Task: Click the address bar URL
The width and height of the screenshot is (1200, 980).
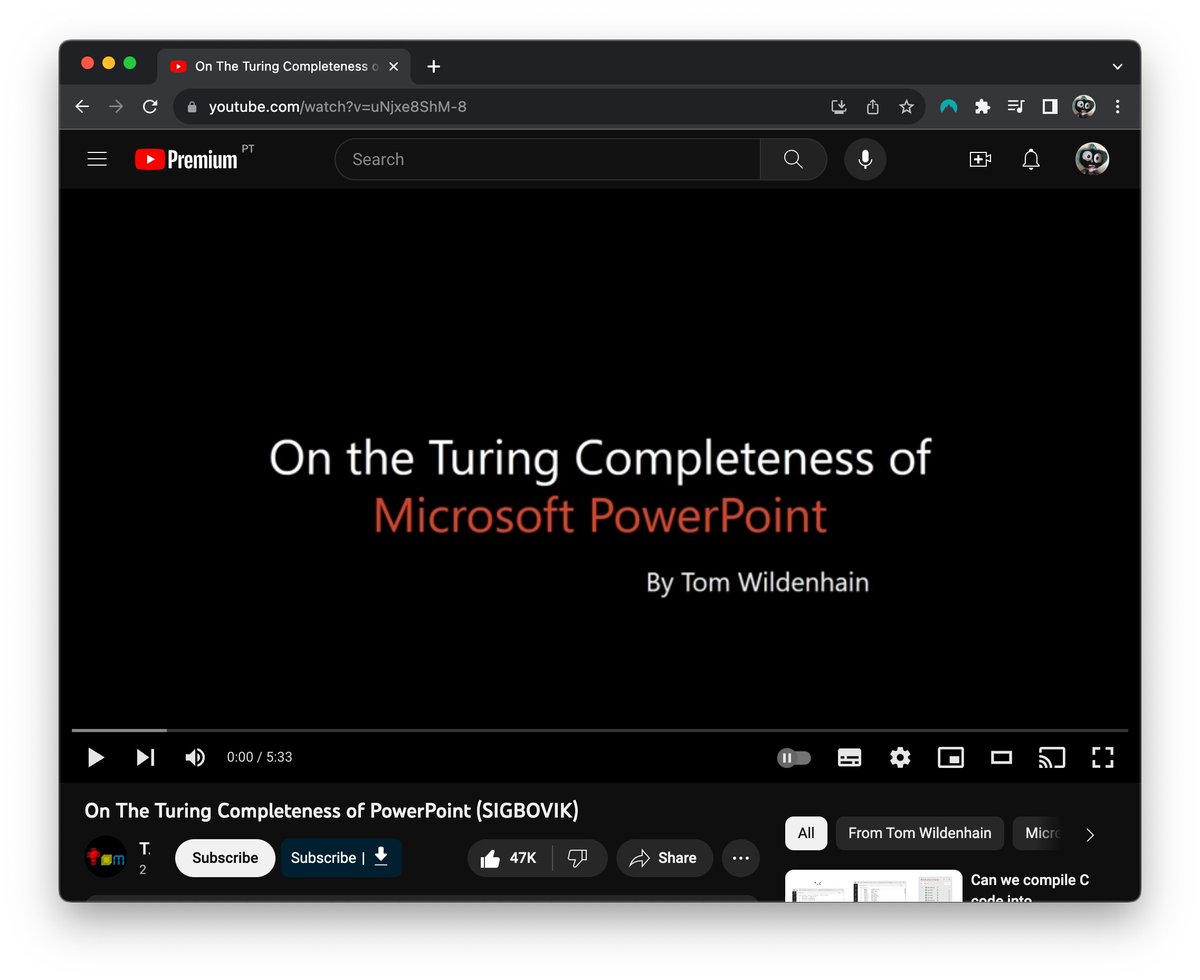Action: (337, 106)
